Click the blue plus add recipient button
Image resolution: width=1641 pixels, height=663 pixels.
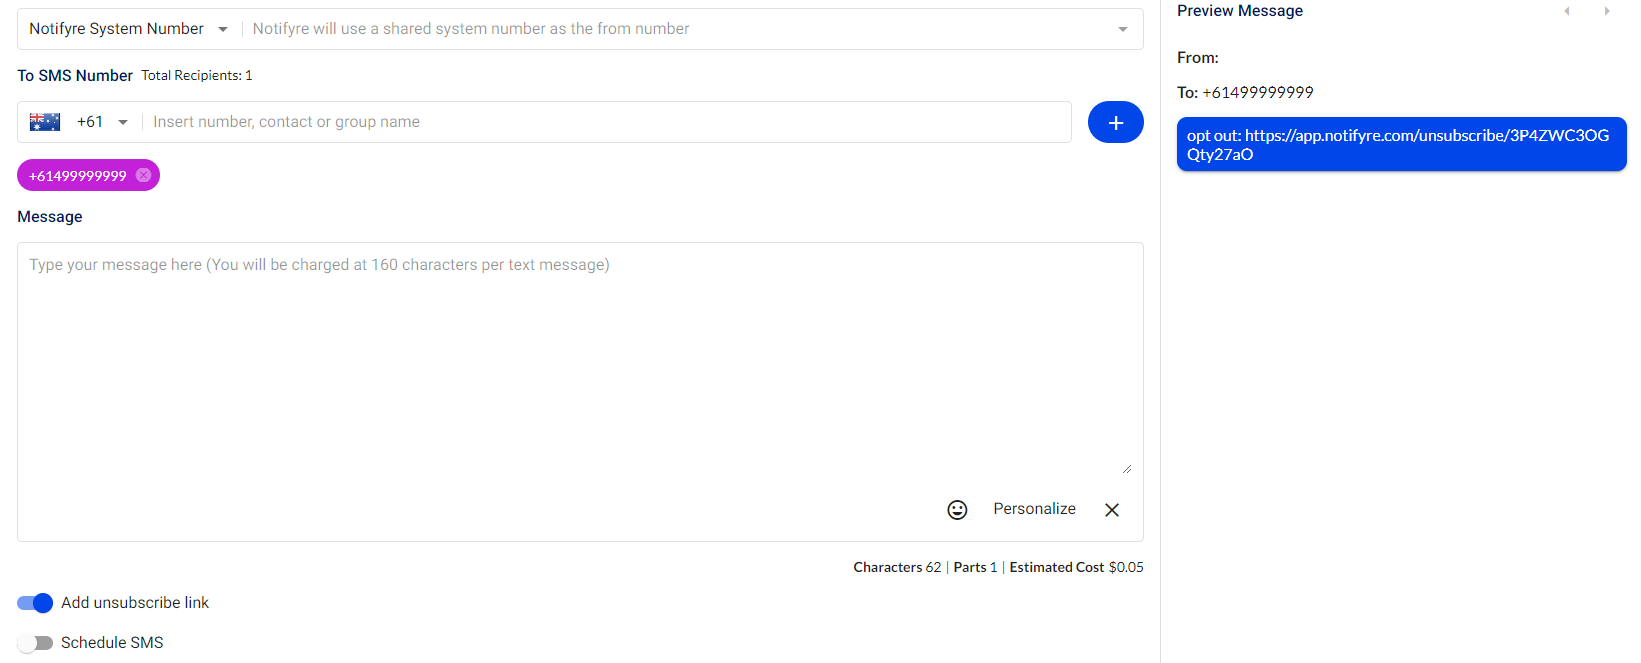pyautogui.click(x=1115, y=122)
